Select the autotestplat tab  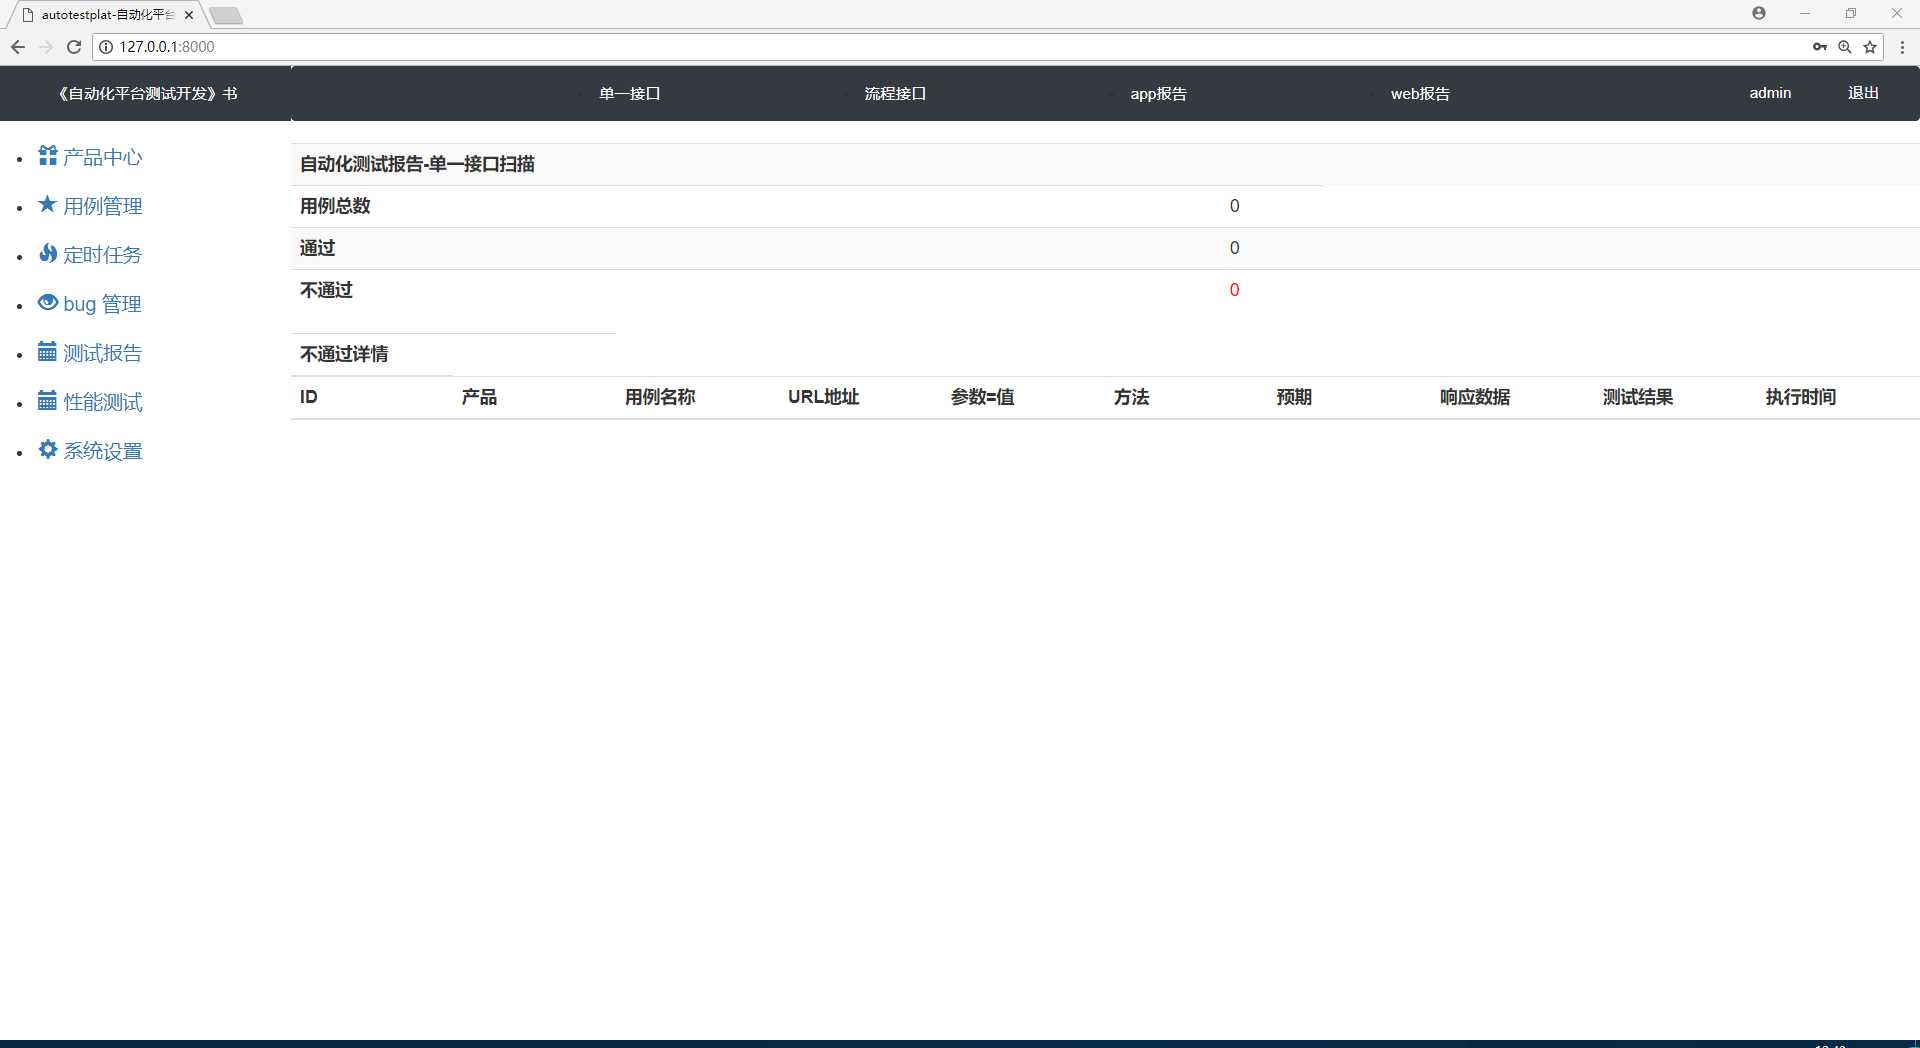pos(107,15)
